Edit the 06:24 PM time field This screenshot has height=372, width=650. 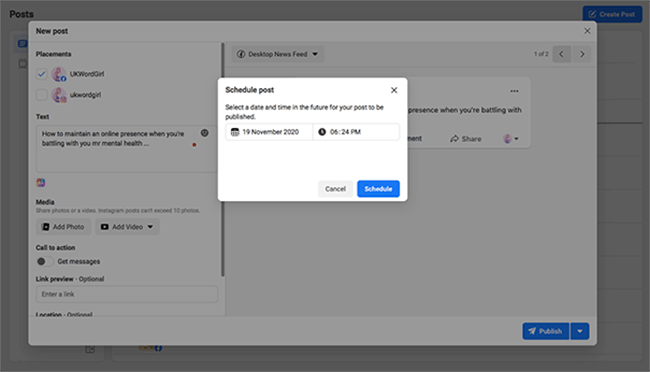click(x=357, y=132)
